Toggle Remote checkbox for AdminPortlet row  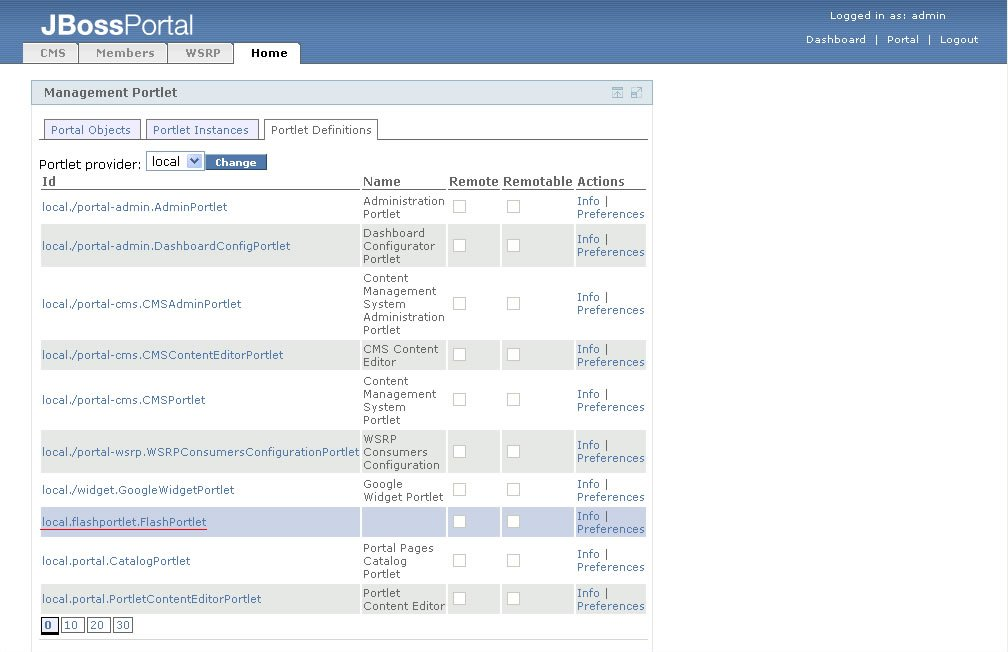(x=459, y=207)
